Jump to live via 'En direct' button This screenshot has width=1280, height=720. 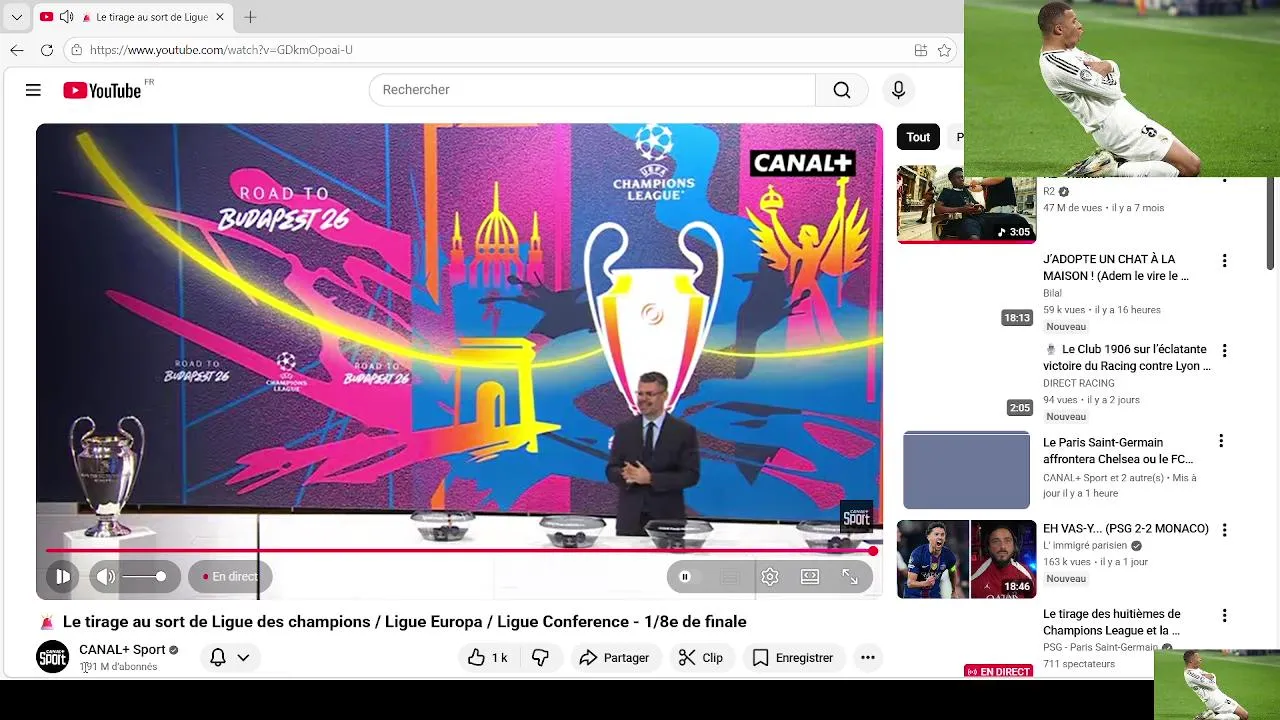(230, 576)
